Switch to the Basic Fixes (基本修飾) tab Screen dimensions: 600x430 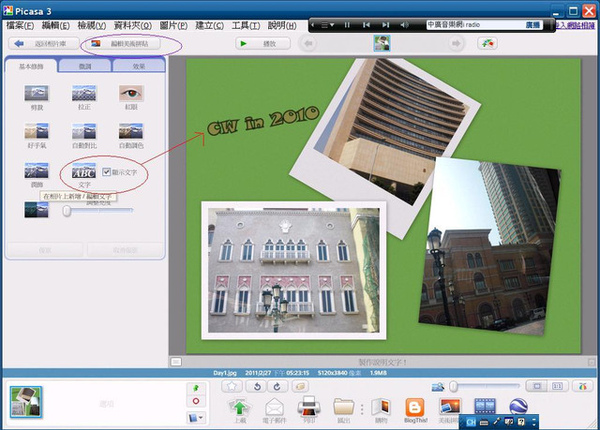31,66
